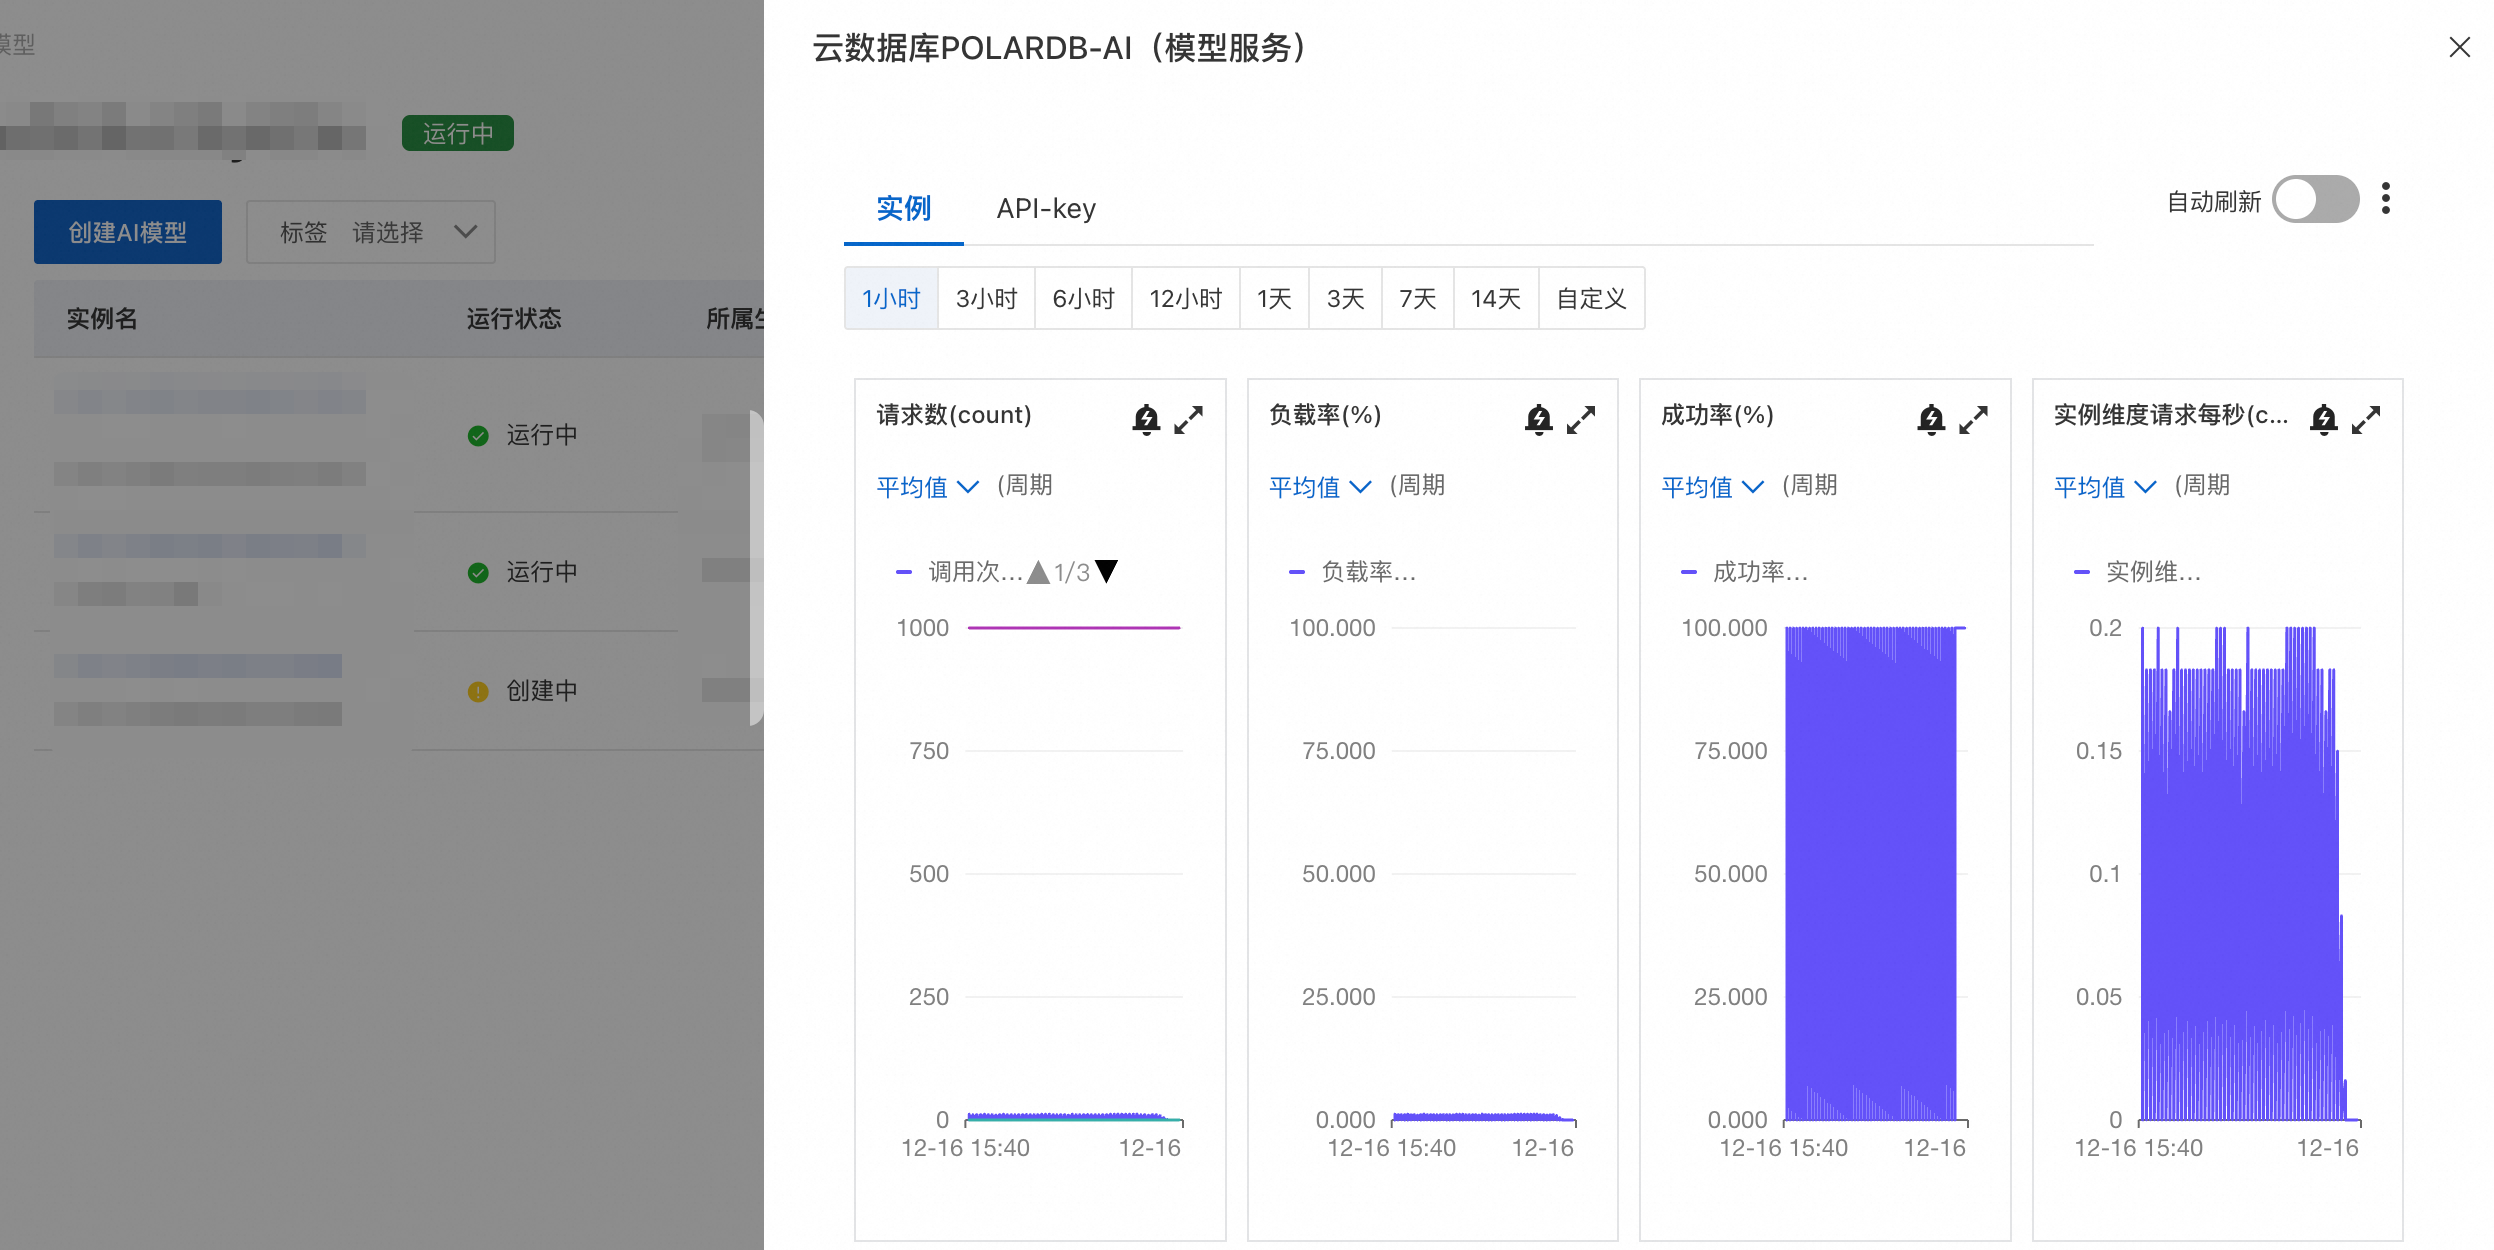Toggle the 成功率... legend series

click(x=1744, y=572)
